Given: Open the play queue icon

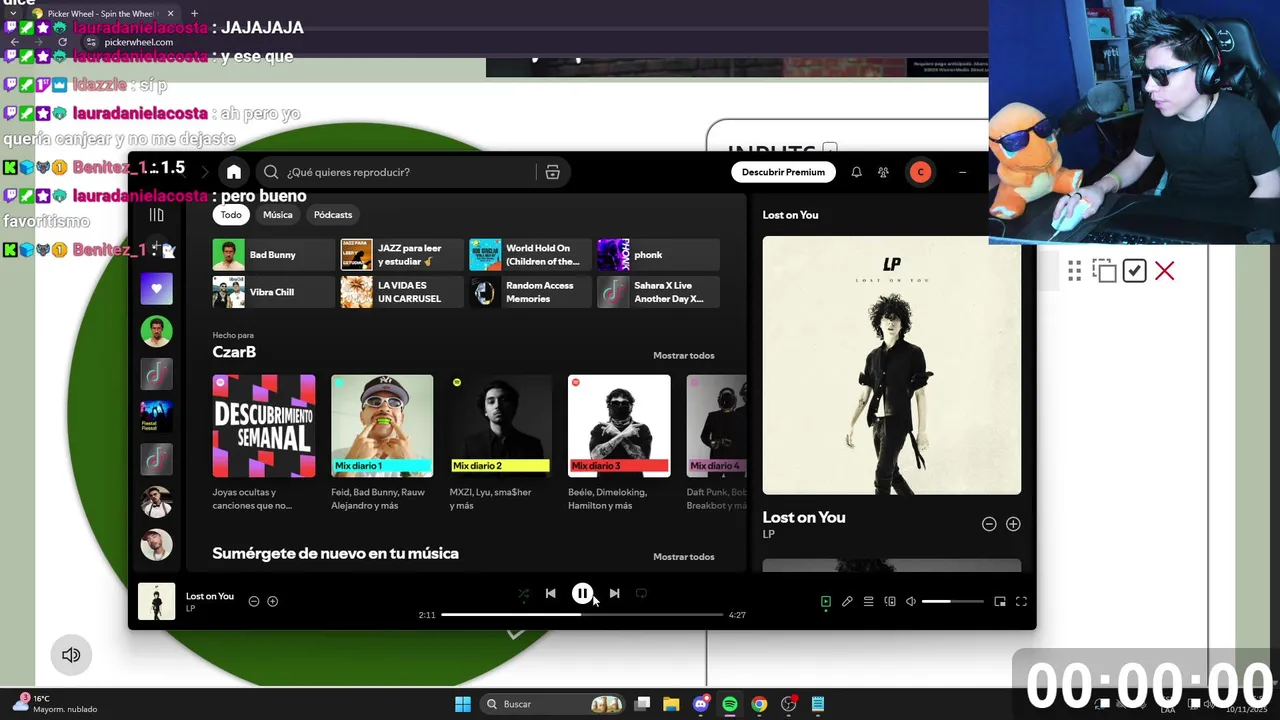Looking at the screenshot, I should (868, 602).
